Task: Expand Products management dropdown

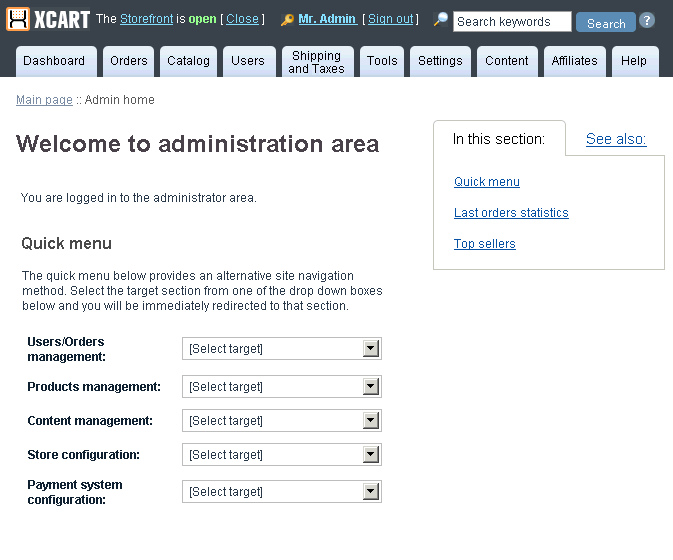Action: click(282, 387)
